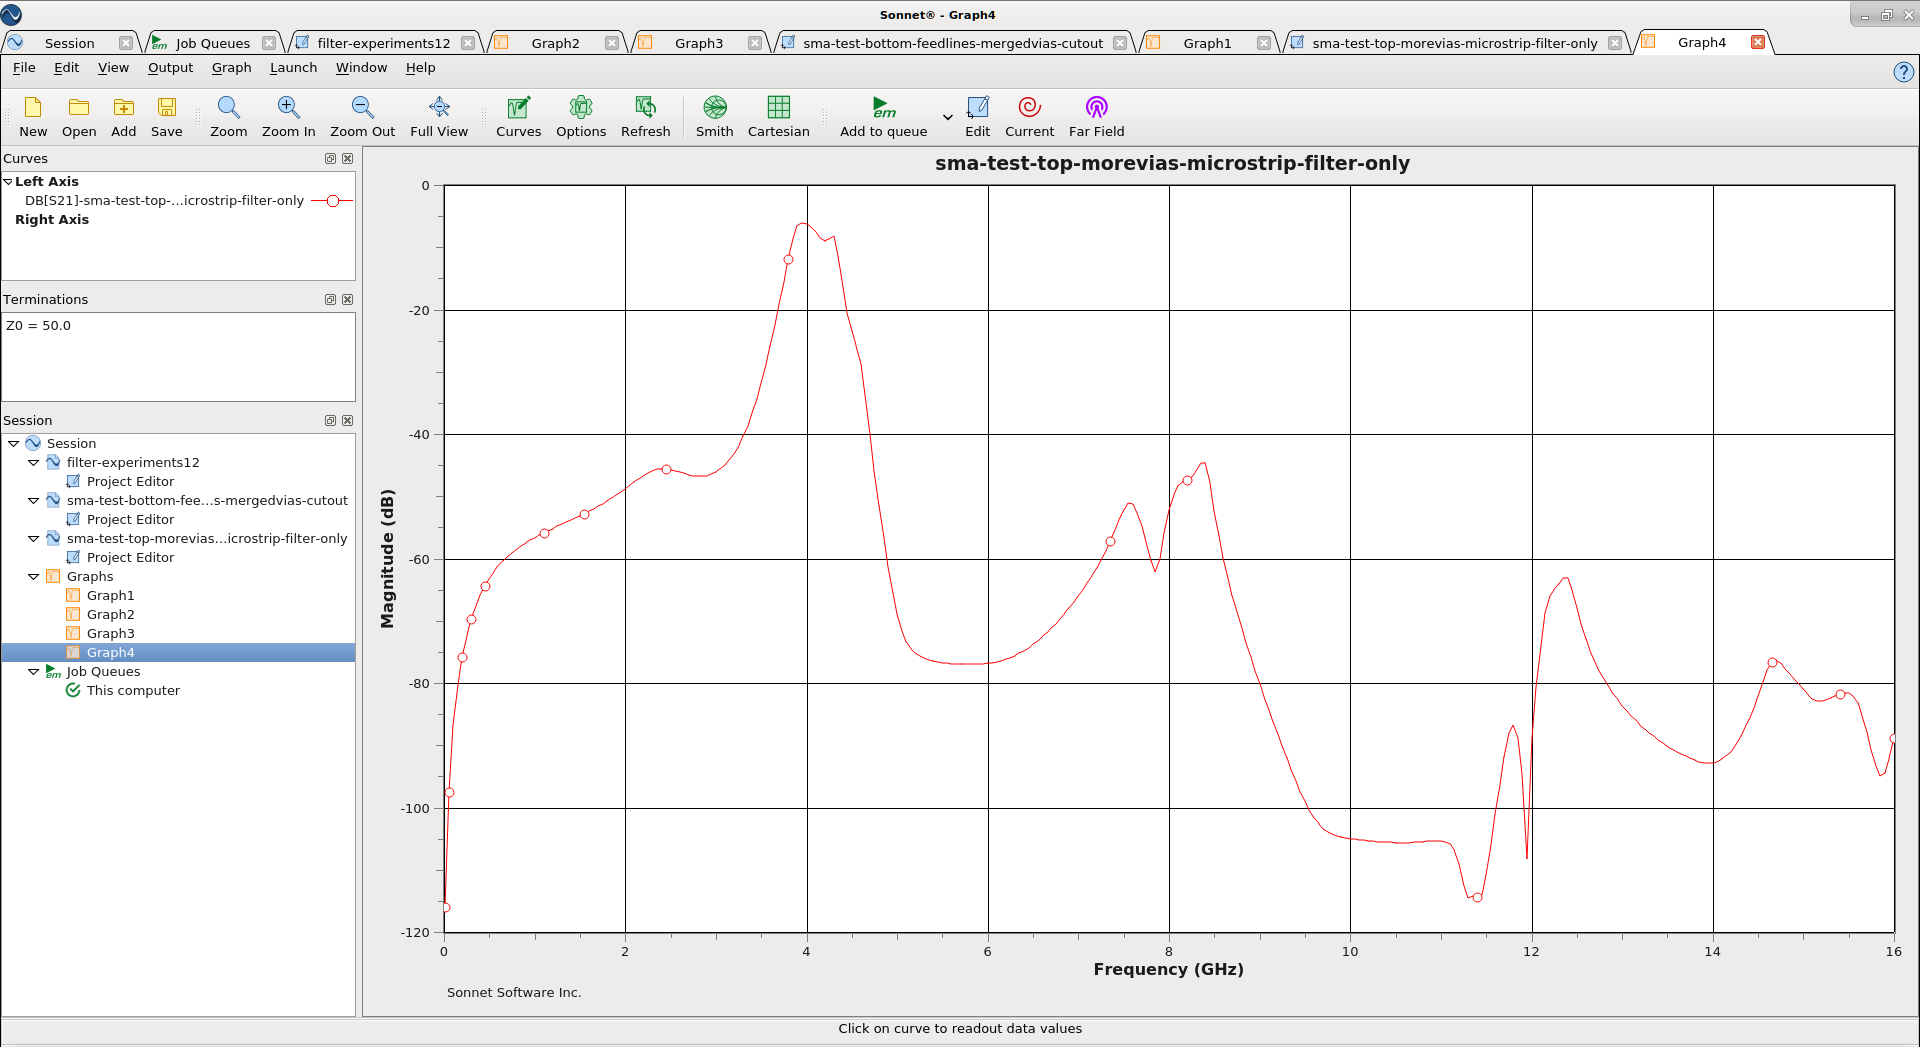Viewport: 1920px width, 1047px height.
Task: Switch to filter-experiments12 tab
Action: 383,43
